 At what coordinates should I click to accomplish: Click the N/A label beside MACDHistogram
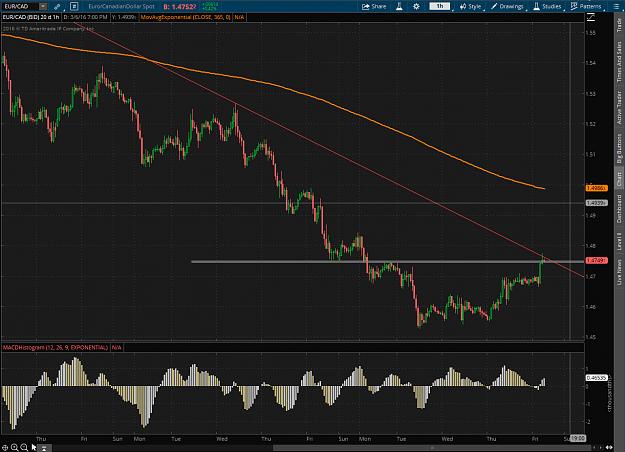tap(116, 348)
